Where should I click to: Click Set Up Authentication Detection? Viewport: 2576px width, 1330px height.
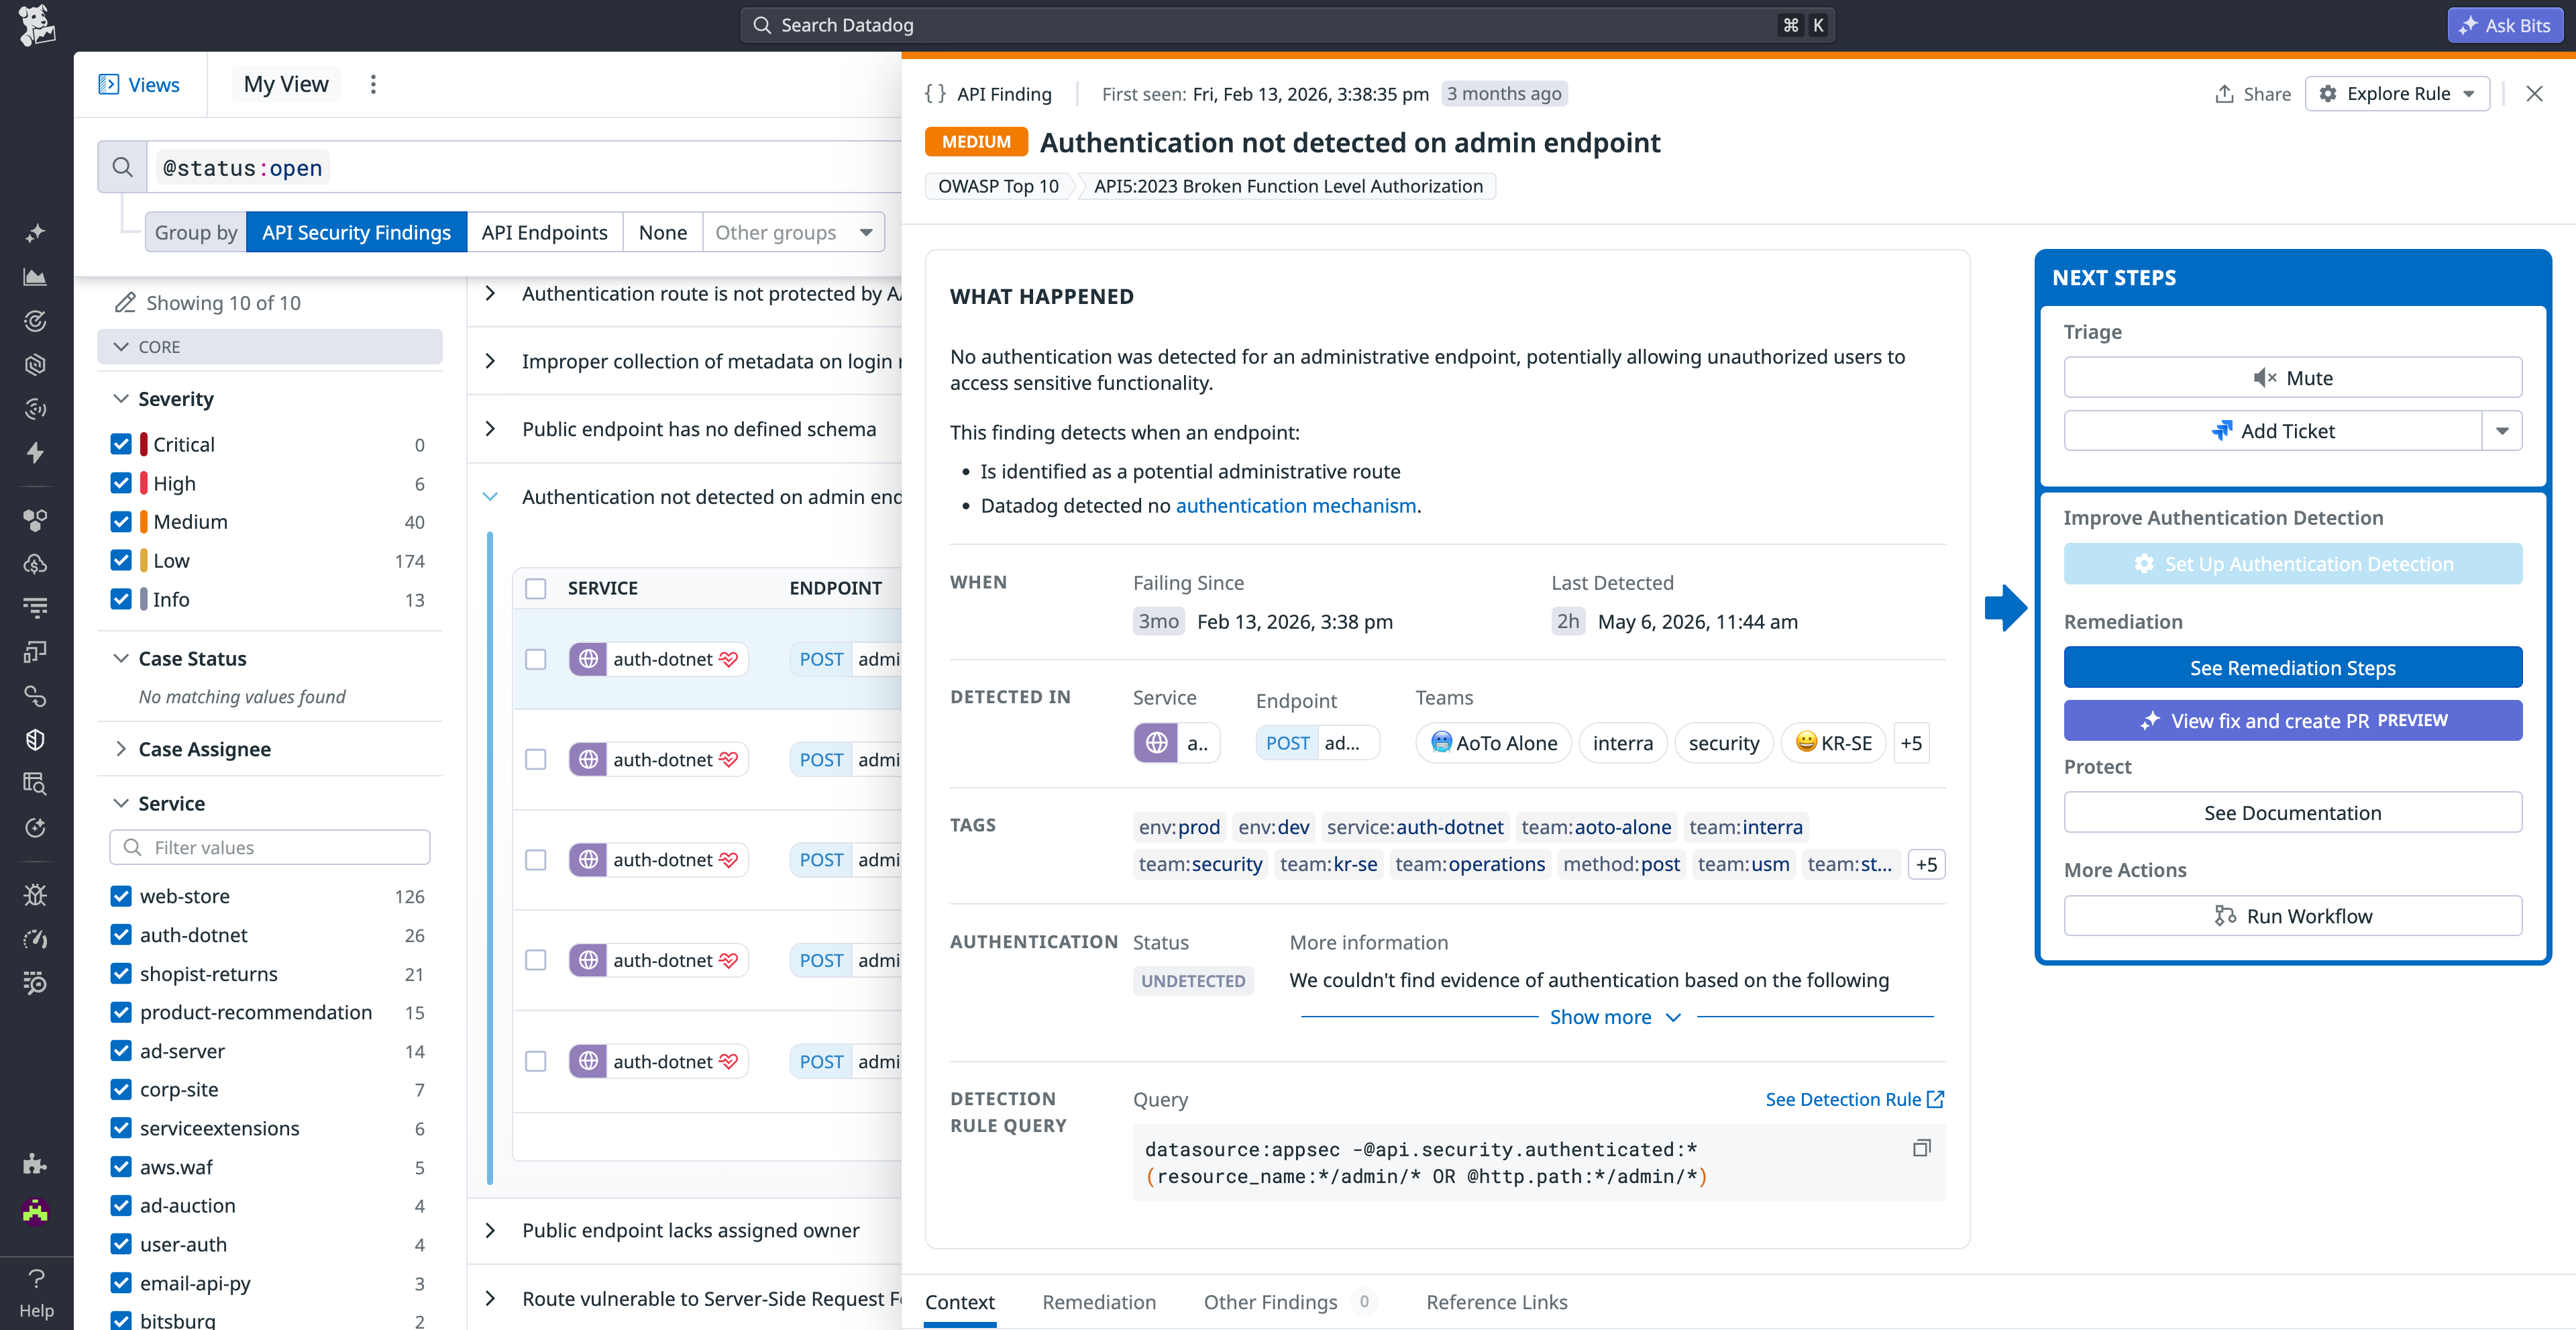[2292, 564]
